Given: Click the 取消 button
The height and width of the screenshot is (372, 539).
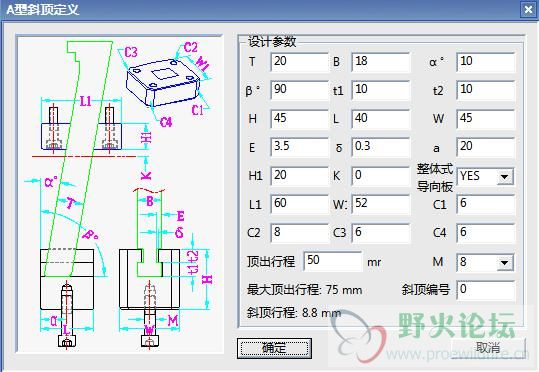Looking at the screenshot, I should click(488, 348).
